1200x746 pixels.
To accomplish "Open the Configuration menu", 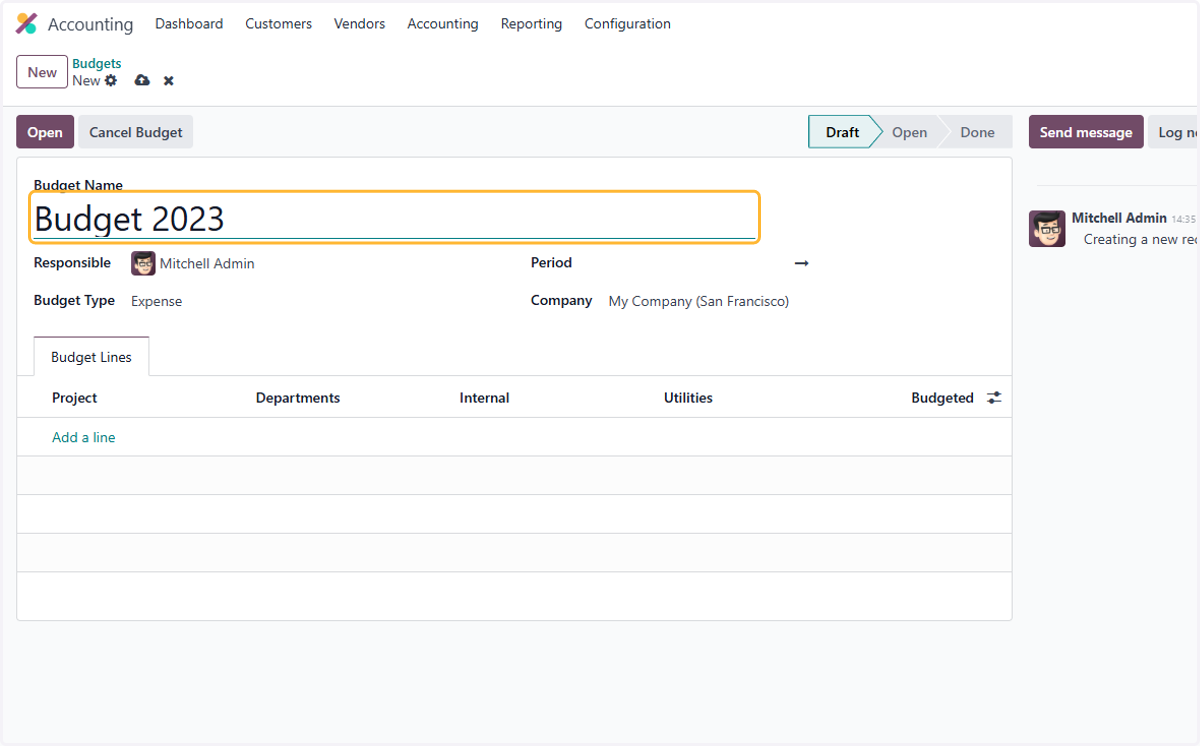I will [627, 24].
